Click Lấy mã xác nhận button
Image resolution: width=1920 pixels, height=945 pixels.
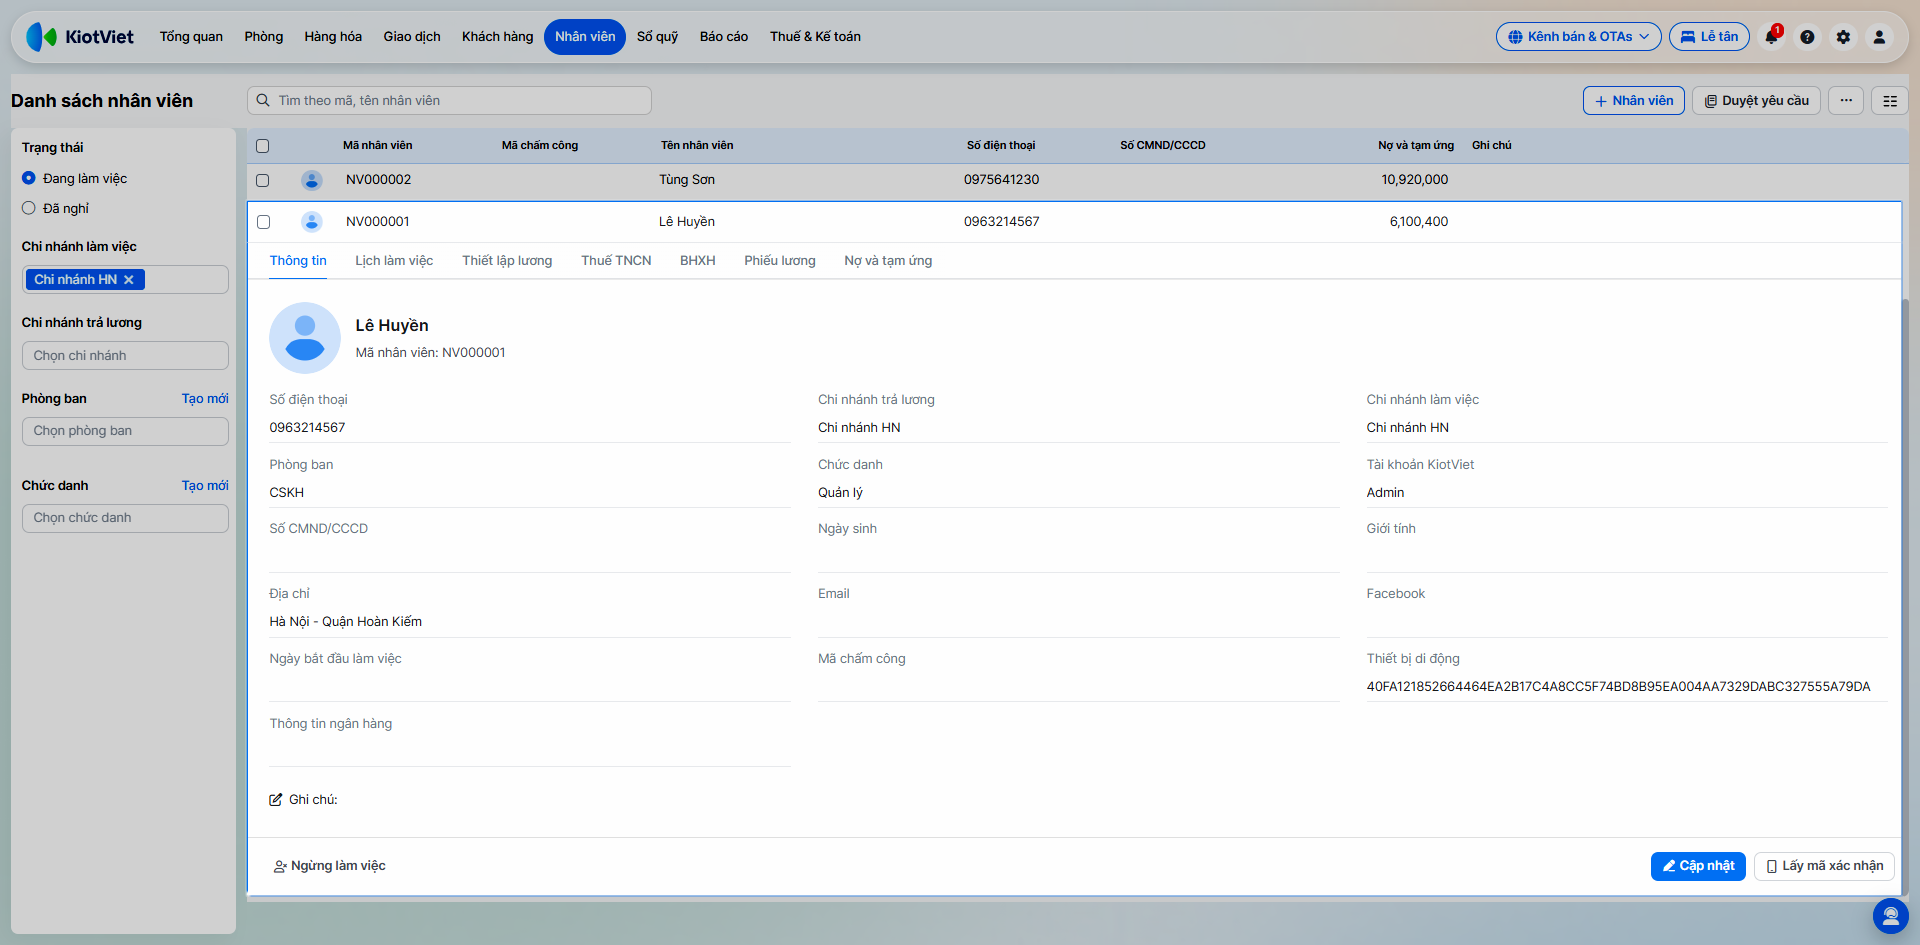point(1825,866)
